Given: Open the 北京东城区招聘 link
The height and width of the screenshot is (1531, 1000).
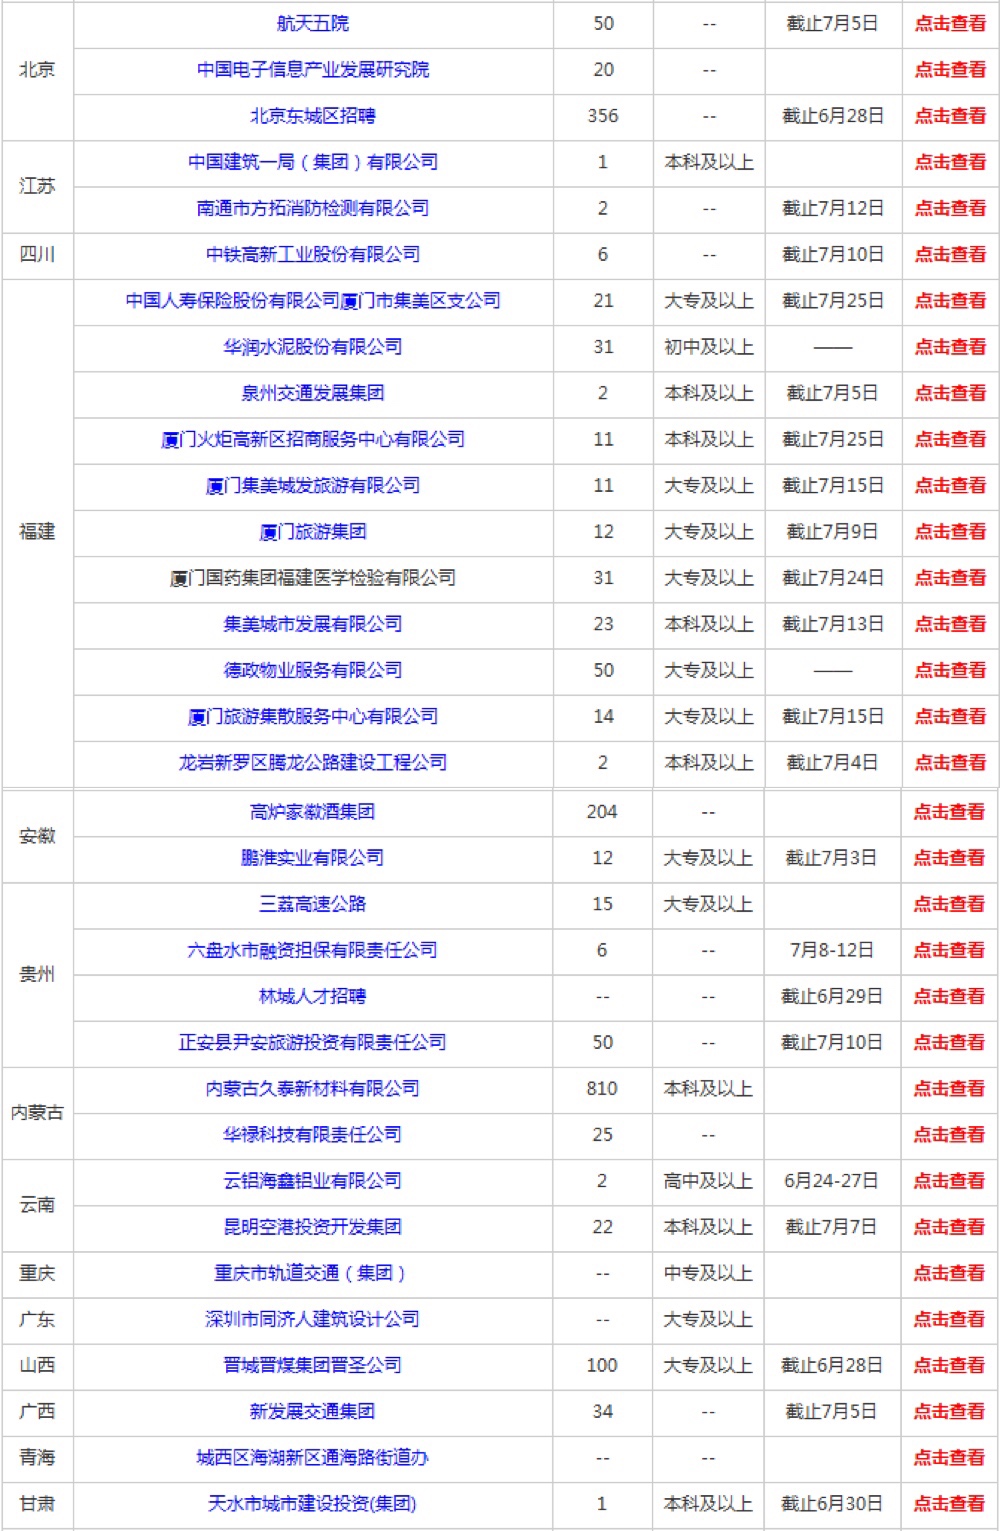Looking at the screenshot, I should point(313,115).
